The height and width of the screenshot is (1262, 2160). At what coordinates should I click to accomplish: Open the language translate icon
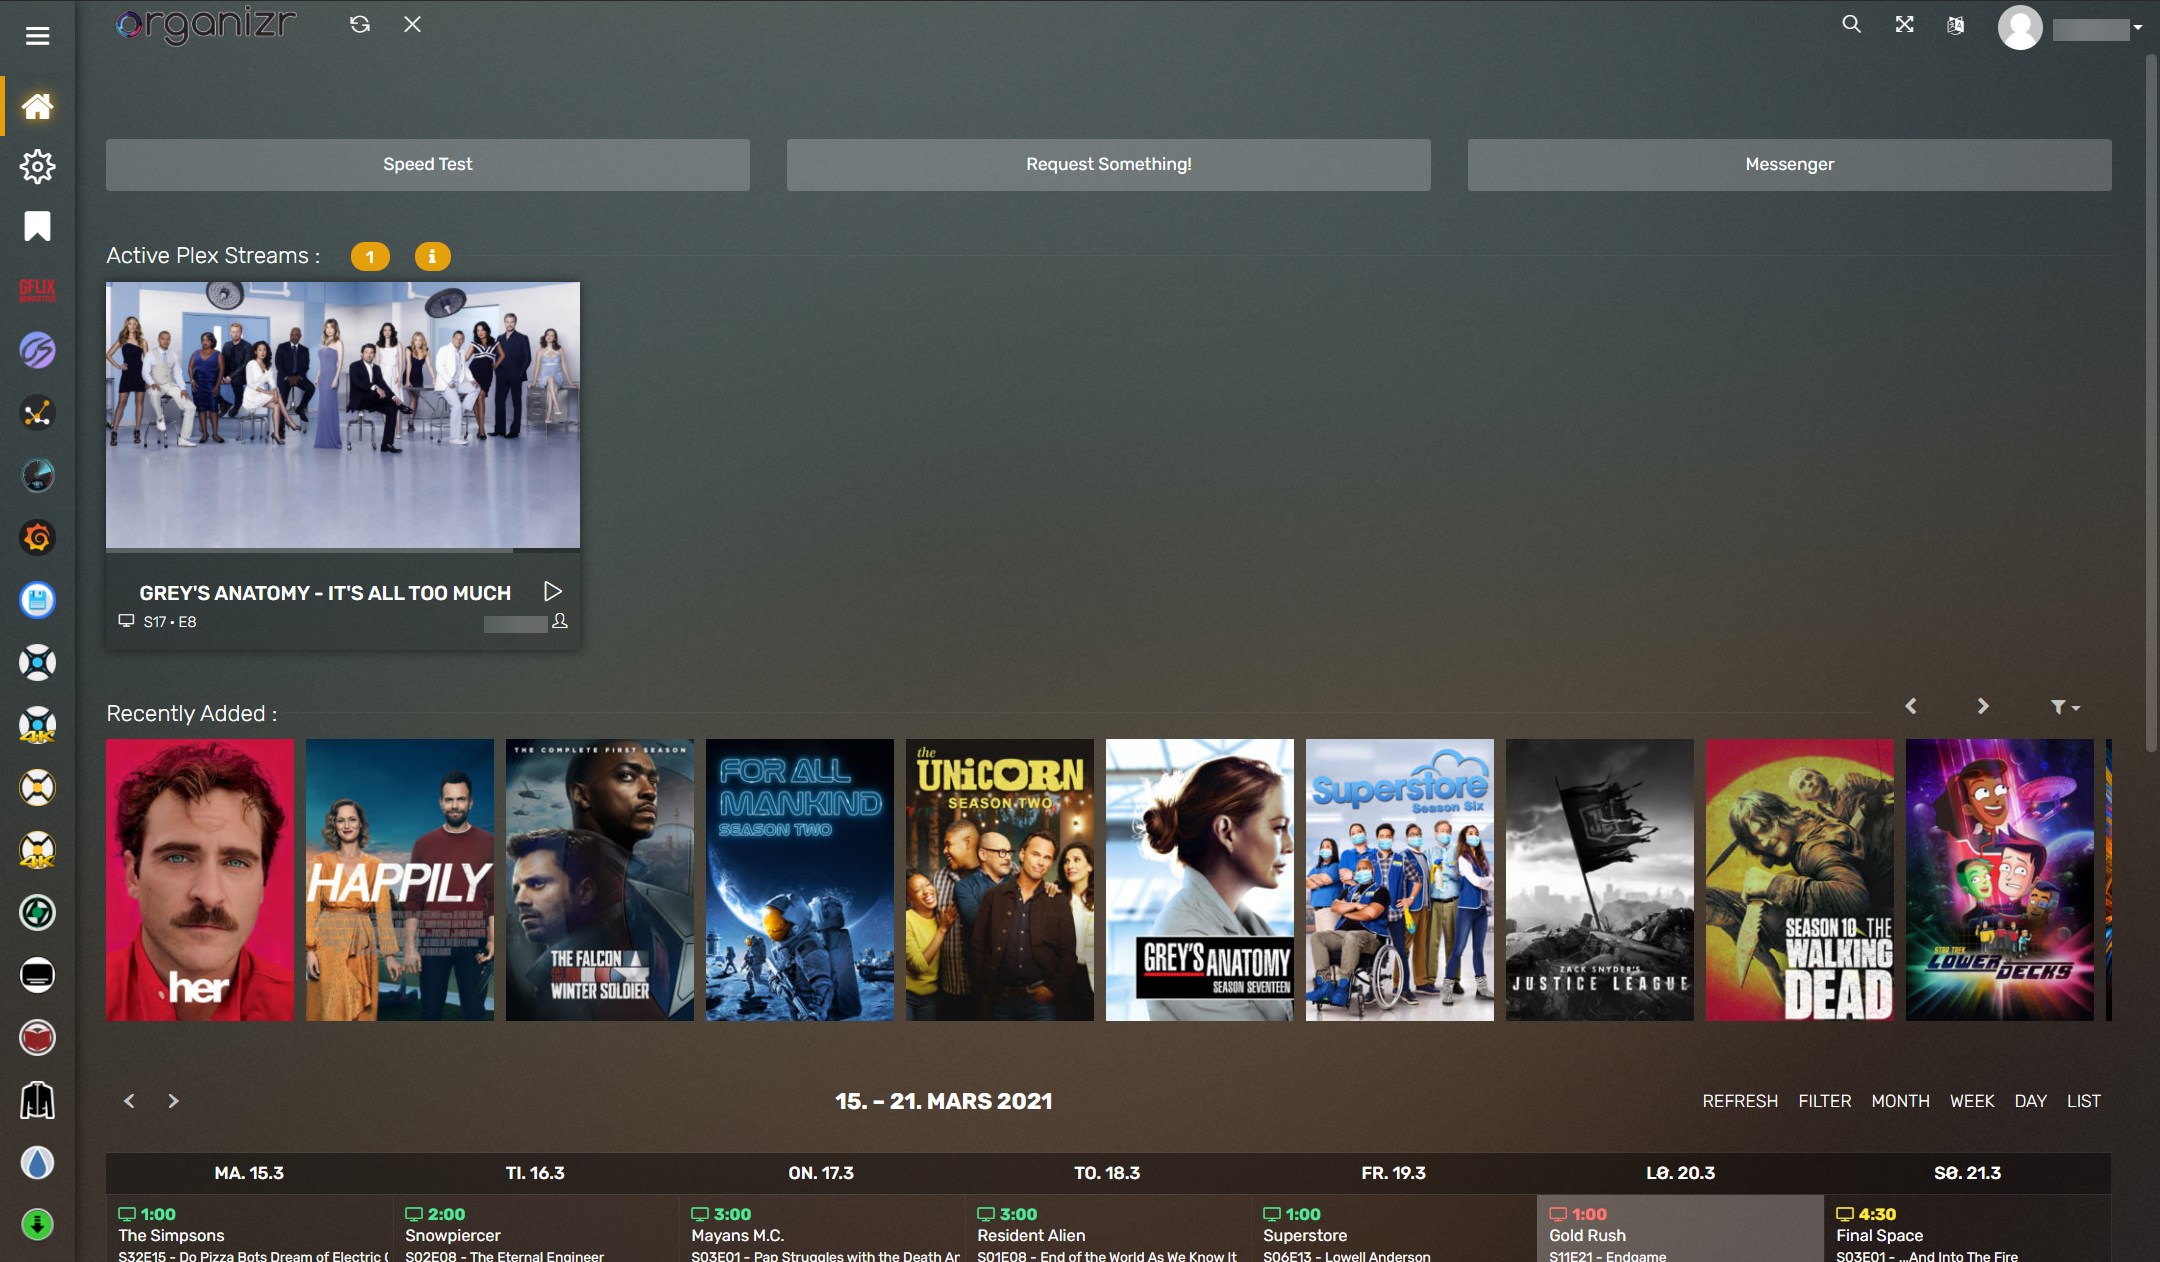[1956, 25]
